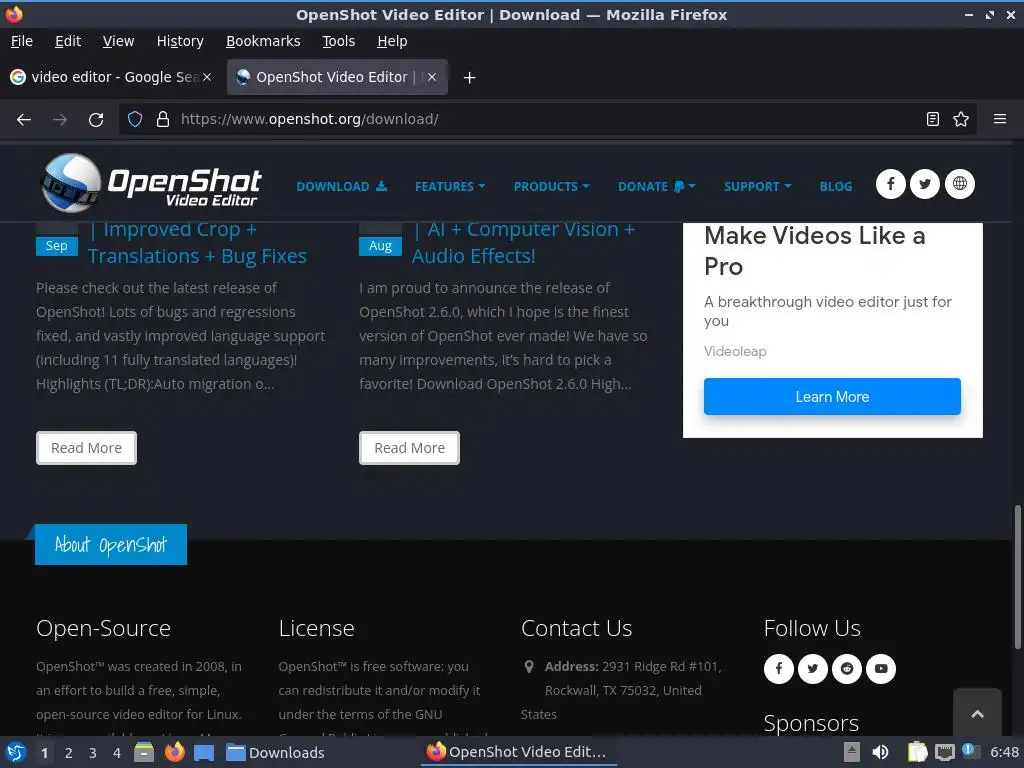The width and height of the screenshot is (1024, 768).
Task: Open the Twitter icon in the site header
Action: pos(925,184)
